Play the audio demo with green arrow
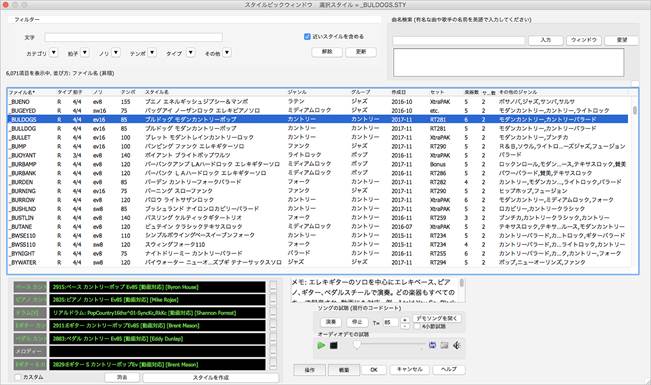 click(x=321, y=345)
